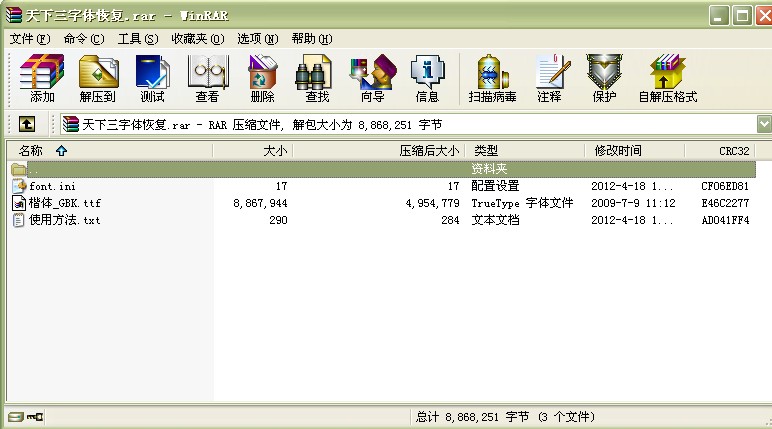
Task: Click size value 8,867,944
Action: click(x=260, y=203)
